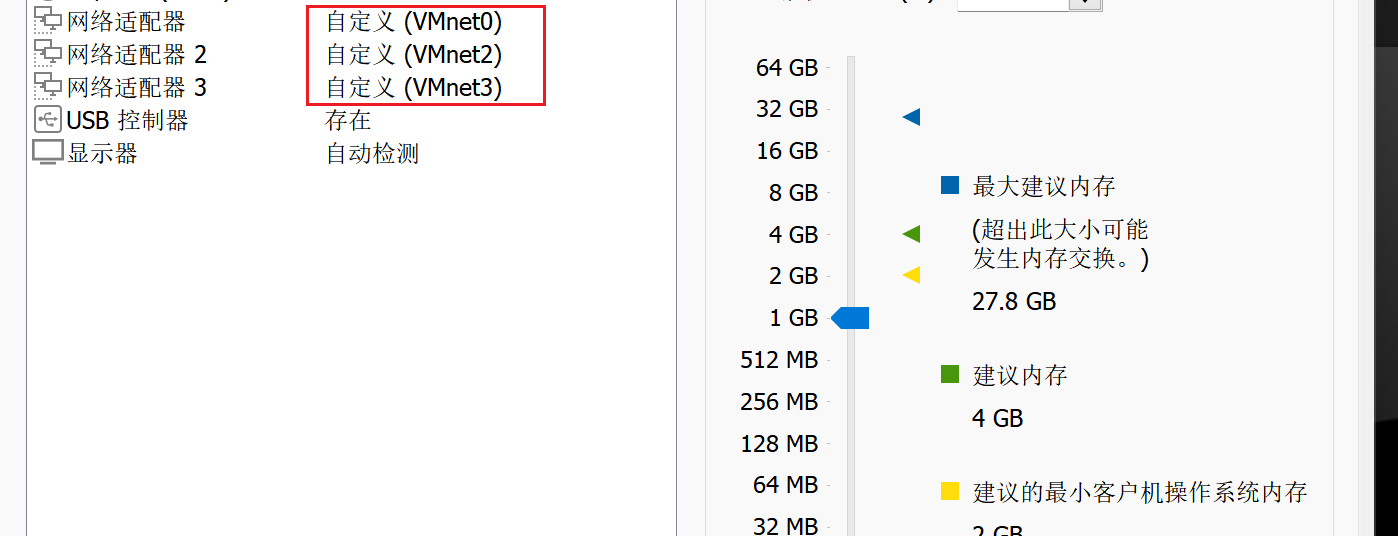Click the green 建议内存 legend square
This screenshot has width=1398, height=536.
(950, 375)
